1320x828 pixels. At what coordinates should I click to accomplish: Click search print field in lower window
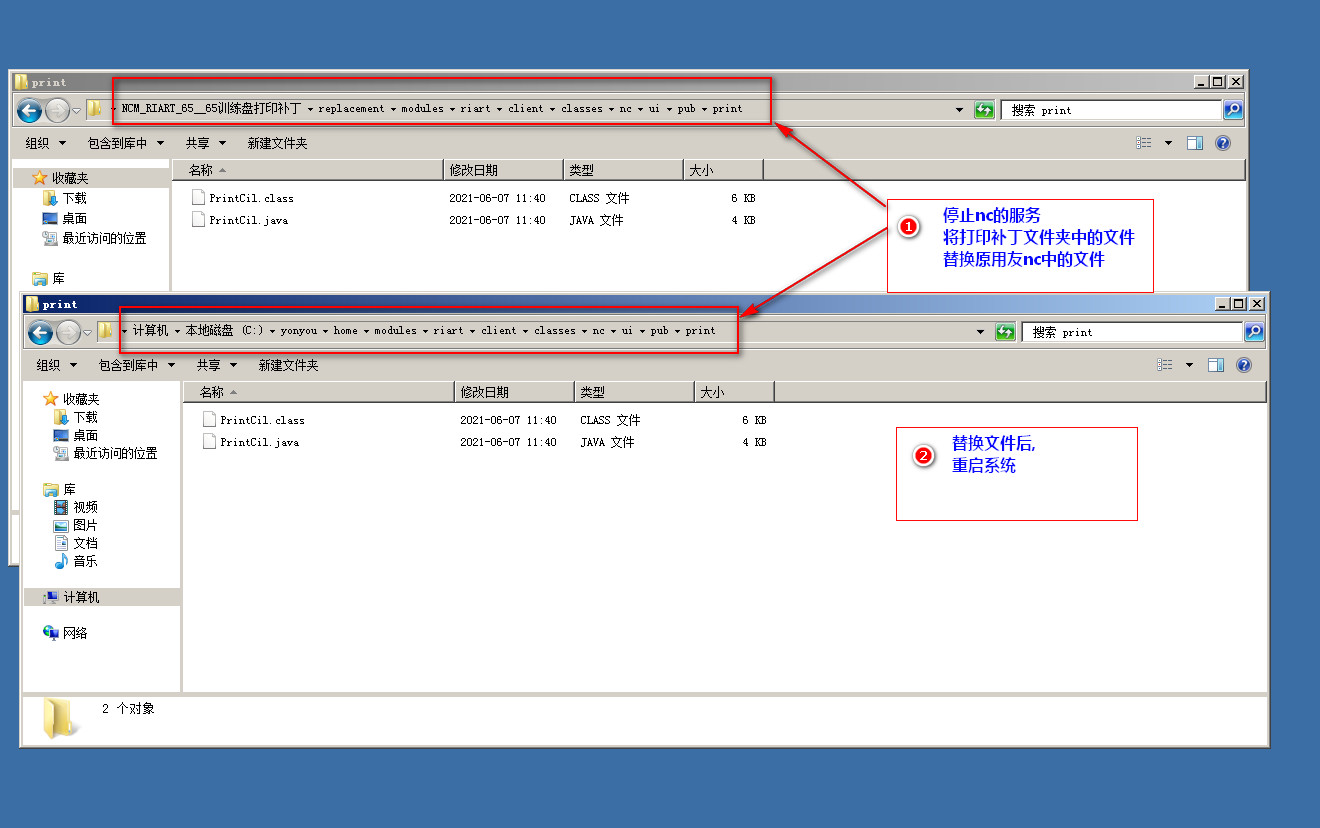[1130, 332]
